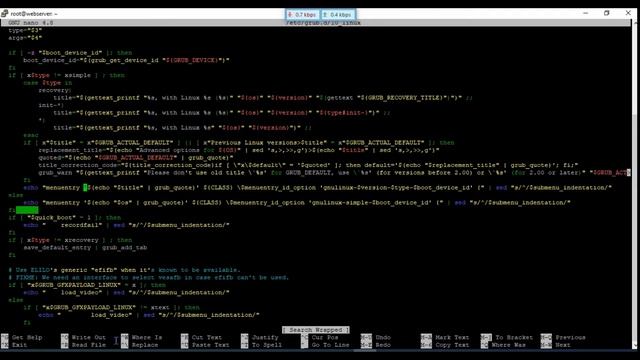The height and width of the screenshot is (360, 640).
Task: Click the Undo shortcut label
Action: tap(383, 338)
